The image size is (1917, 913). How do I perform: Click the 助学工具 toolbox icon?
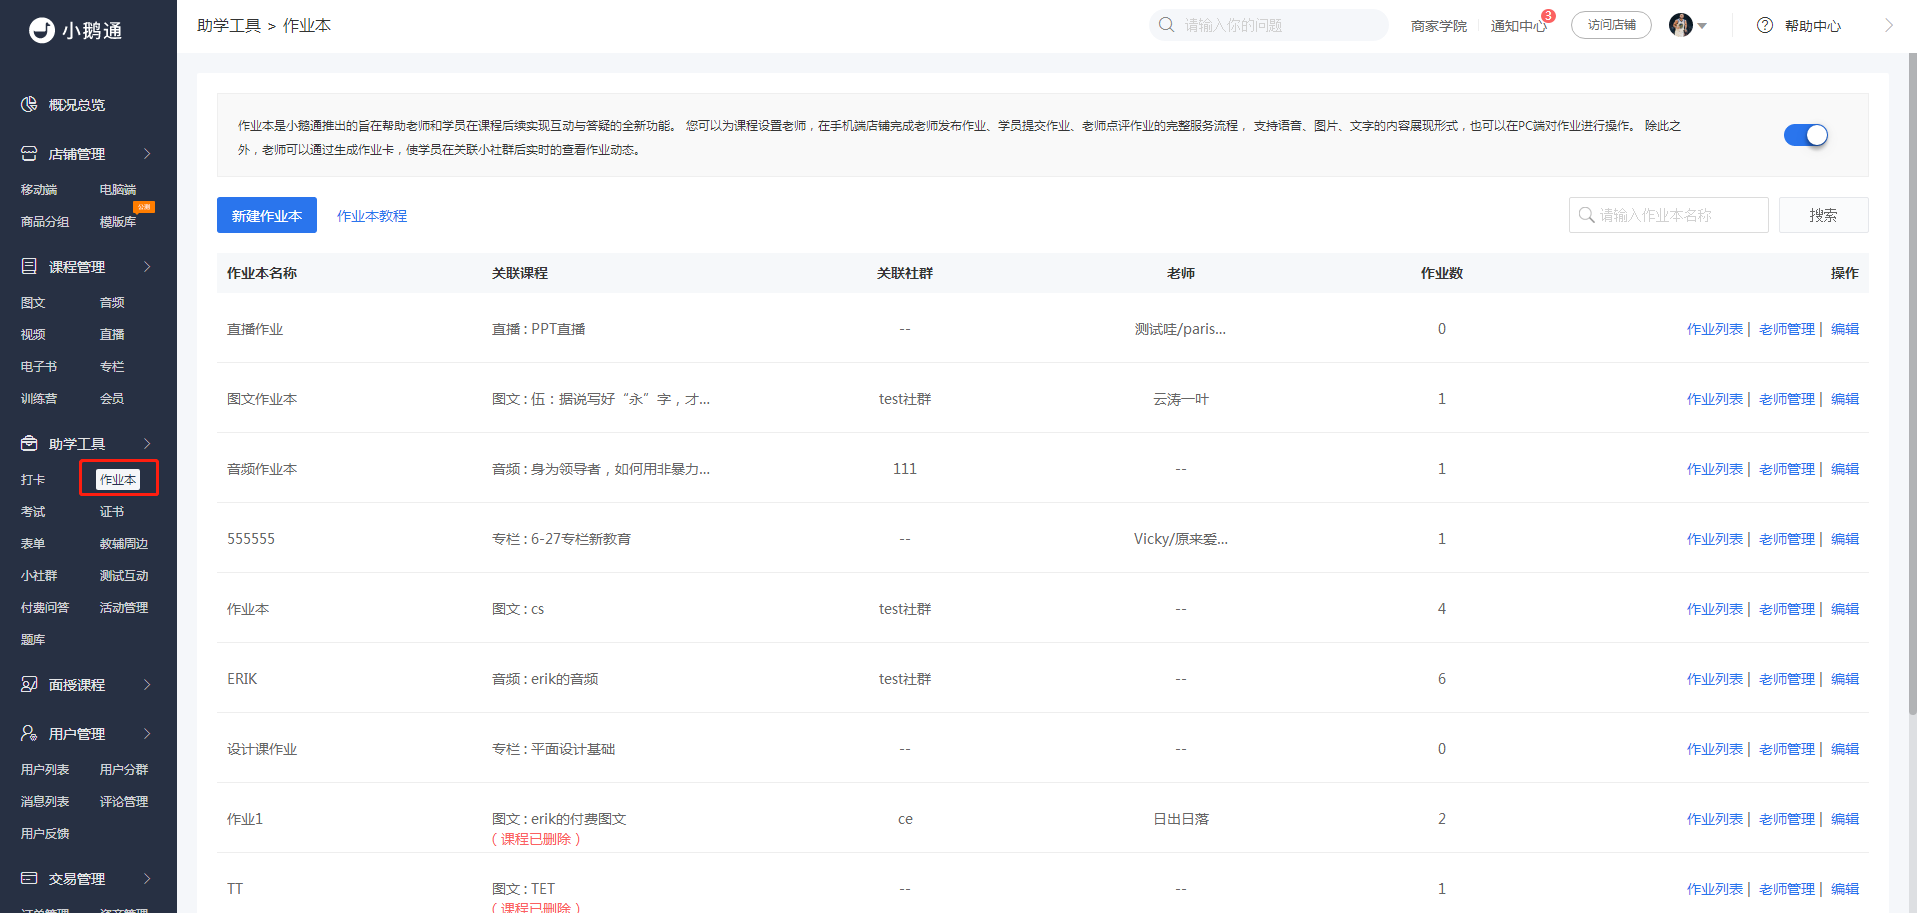click(29, 443)
